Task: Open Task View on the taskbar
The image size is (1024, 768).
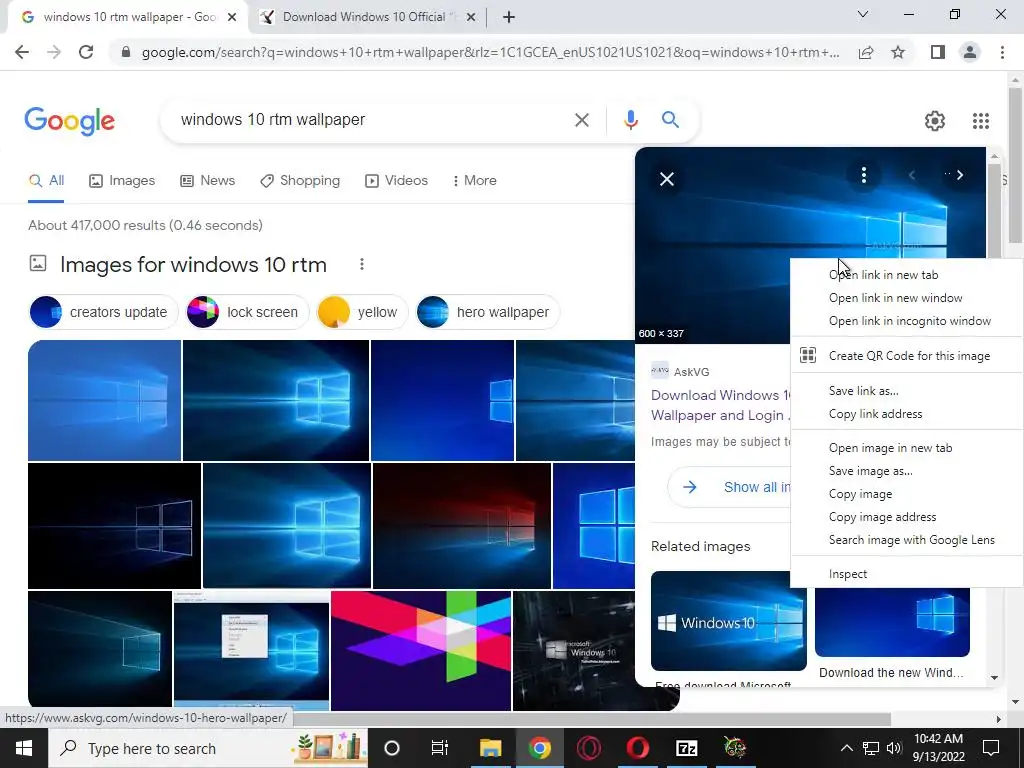Action: [440, 748]
